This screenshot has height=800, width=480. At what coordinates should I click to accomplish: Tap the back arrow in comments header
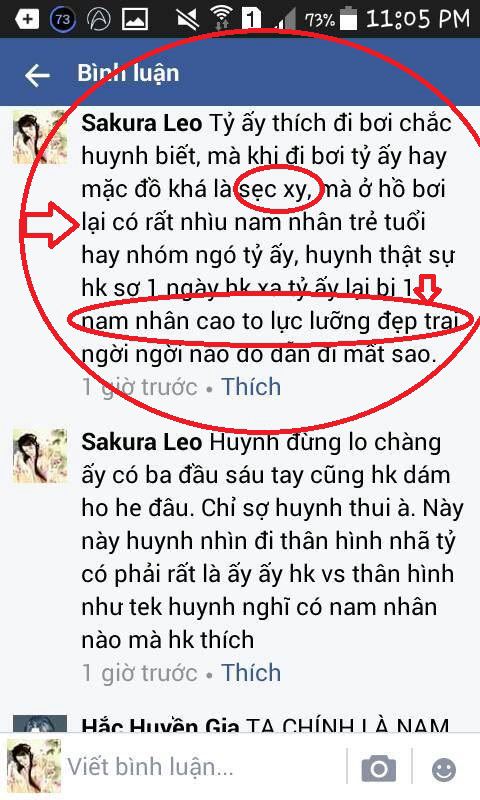pos(37,76)
